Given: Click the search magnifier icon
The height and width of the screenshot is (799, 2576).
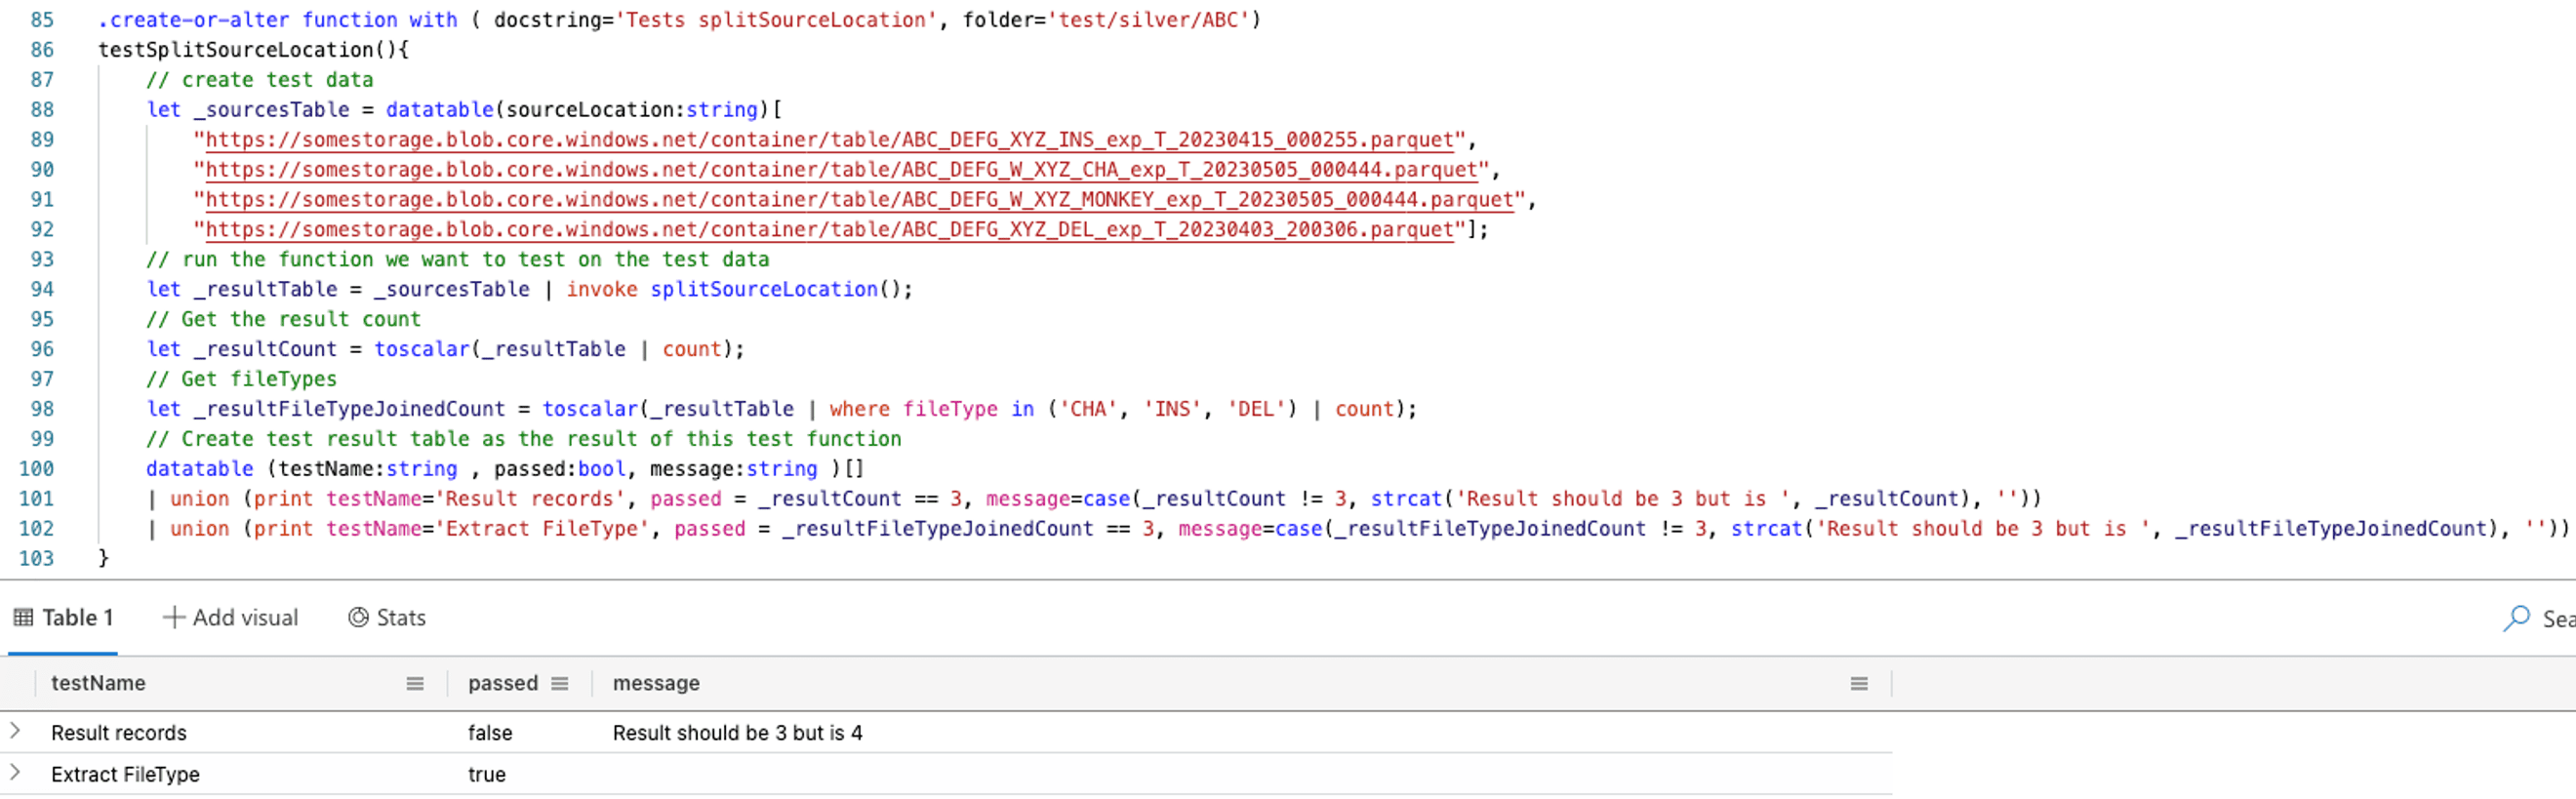Looking at the screenshot, I should (2516, 618).
